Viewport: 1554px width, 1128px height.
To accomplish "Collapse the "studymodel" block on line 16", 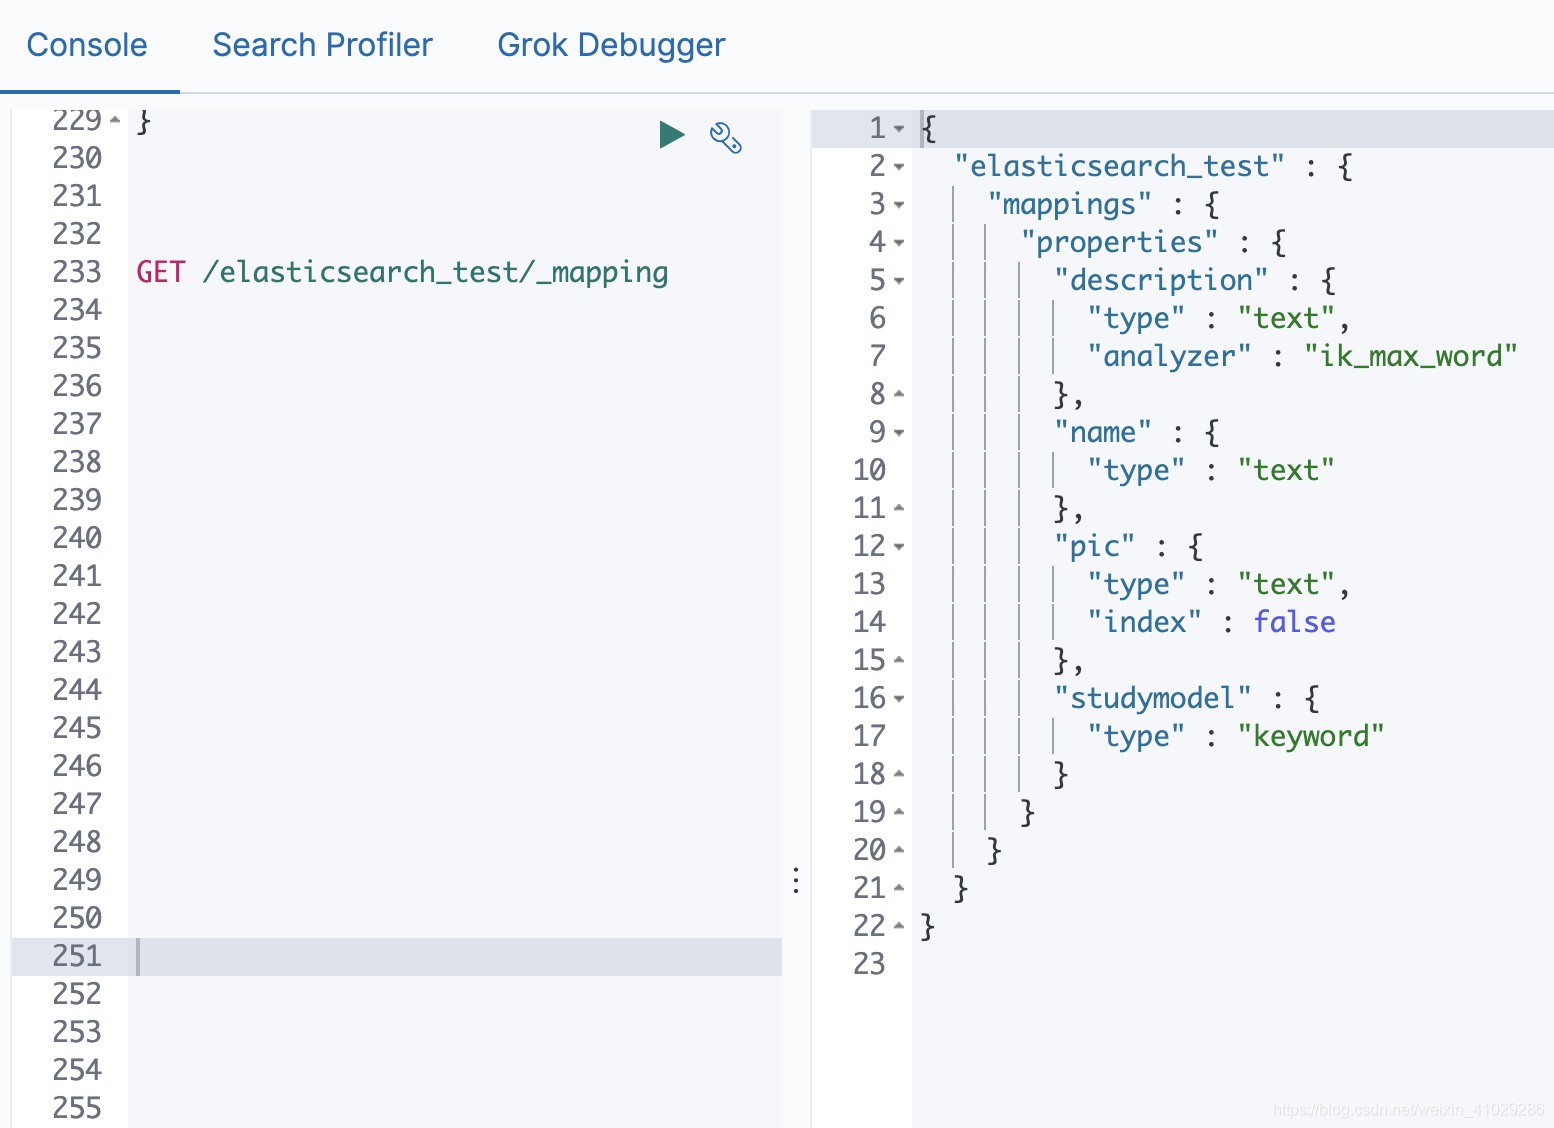I will (x=899, y=699).
